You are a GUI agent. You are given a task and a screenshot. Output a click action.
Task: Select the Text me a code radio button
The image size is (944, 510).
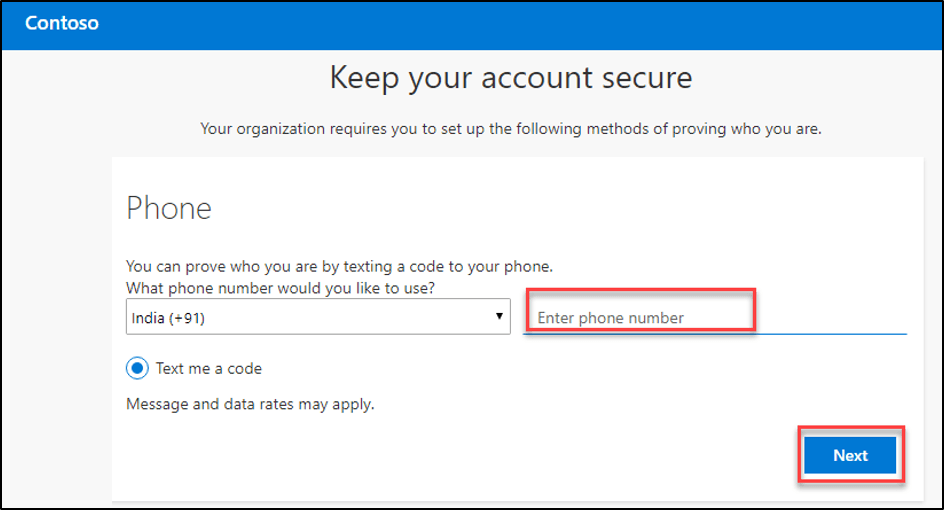137,368
